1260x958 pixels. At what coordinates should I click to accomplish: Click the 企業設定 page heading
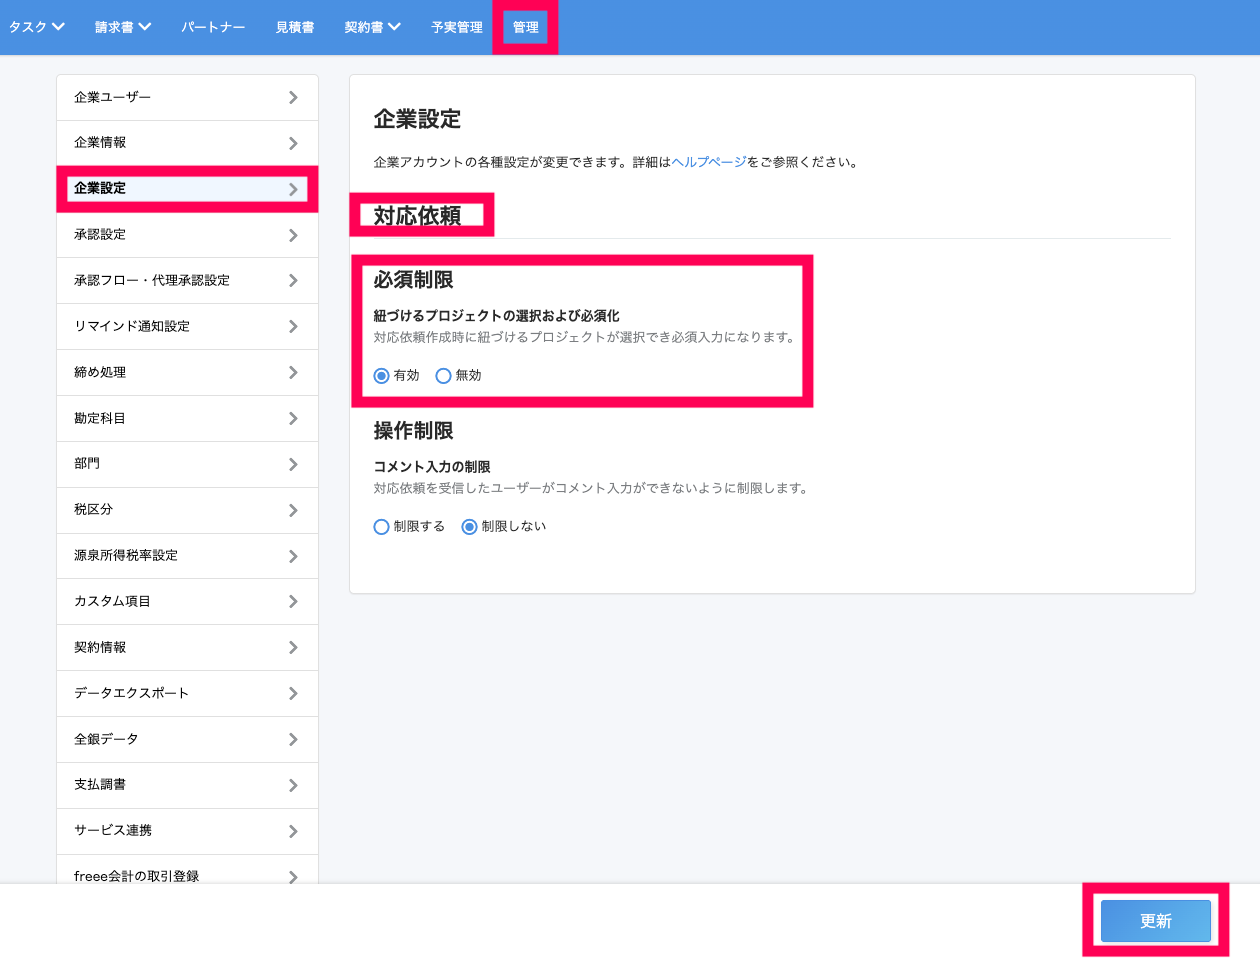pos(417,119)
